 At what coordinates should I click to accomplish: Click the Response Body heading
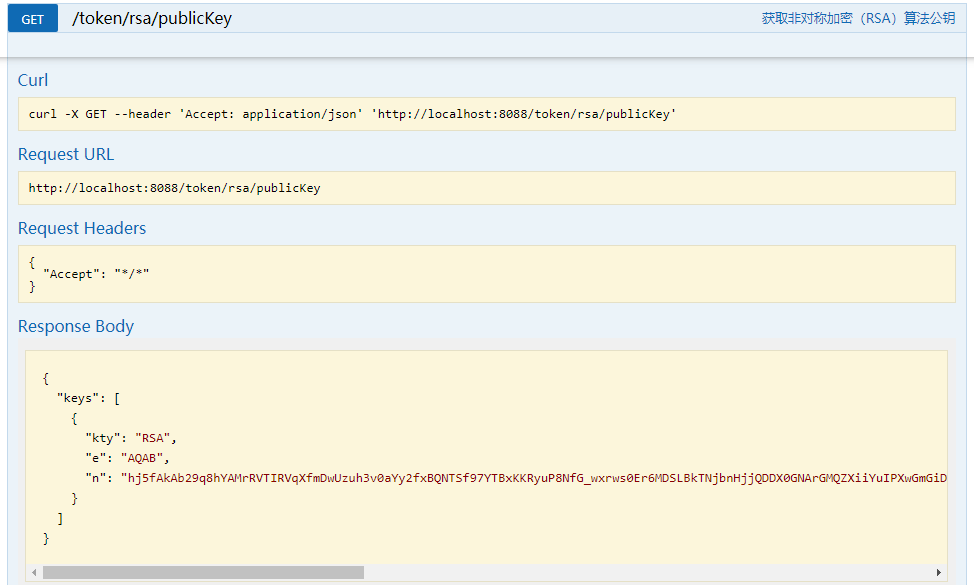[x=76, y=326]
